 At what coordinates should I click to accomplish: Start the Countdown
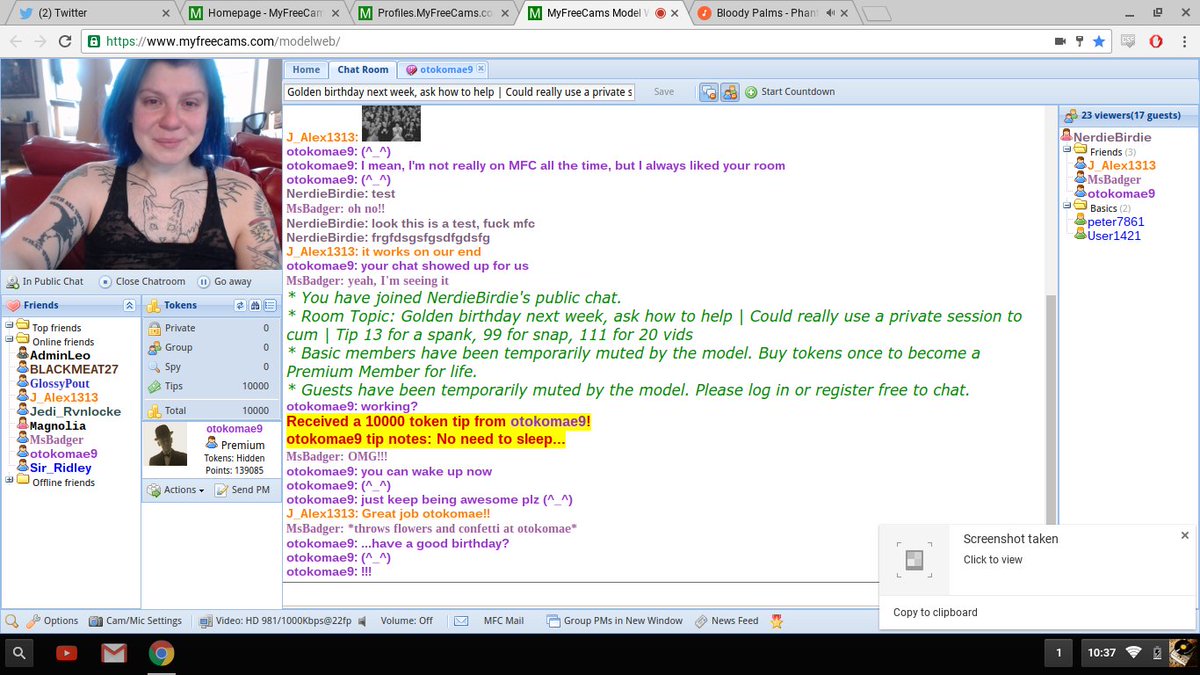pyautogui.click(x=790, y=91)
